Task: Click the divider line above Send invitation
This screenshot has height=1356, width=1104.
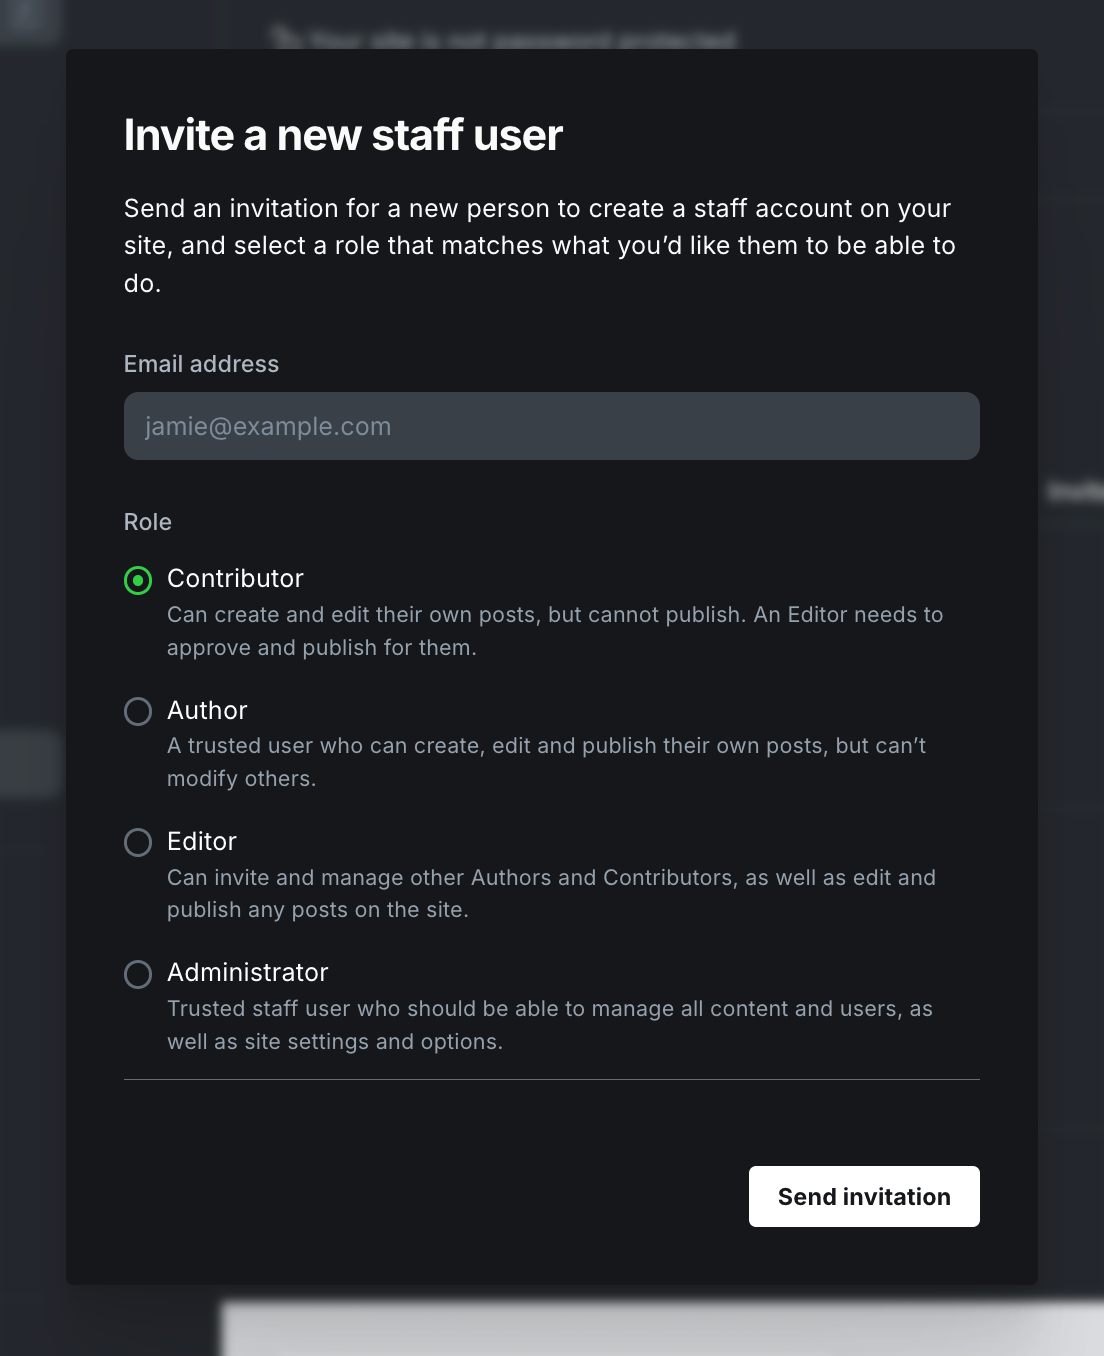Action: 551,1080
